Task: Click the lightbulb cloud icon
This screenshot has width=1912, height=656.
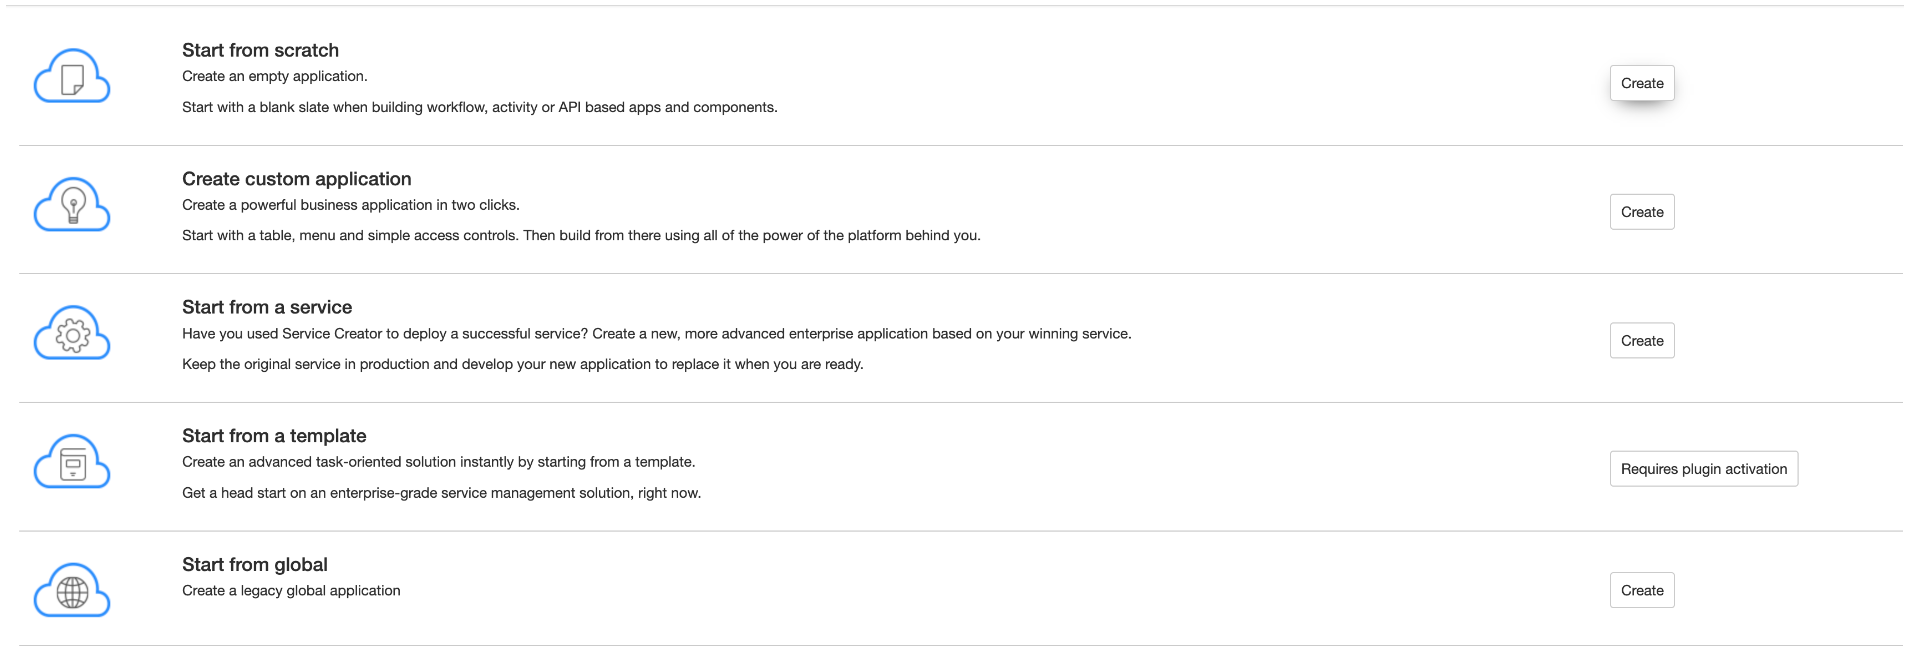Action: [x=72, y=205]
